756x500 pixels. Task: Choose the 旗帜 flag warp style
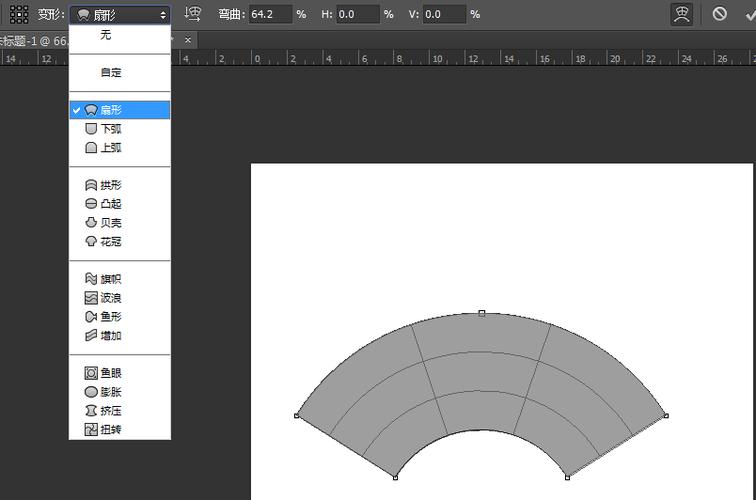(x=110, y=279)
